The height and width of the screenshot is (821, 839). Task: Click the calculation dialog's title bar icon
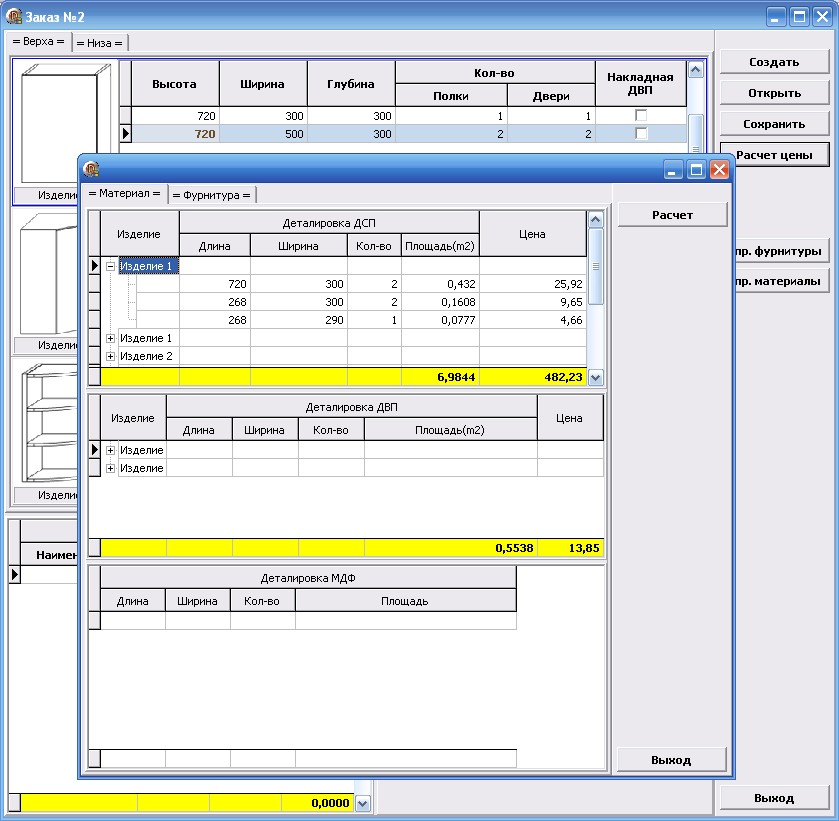coord(92,170)
